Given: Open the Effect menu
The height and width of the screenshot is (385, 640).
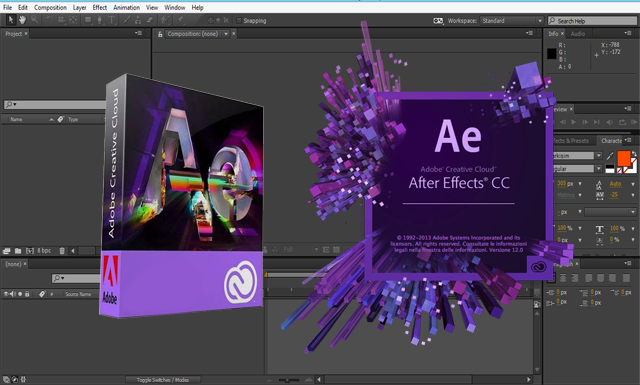Looking at the screenshot, I should click(100, 7).
